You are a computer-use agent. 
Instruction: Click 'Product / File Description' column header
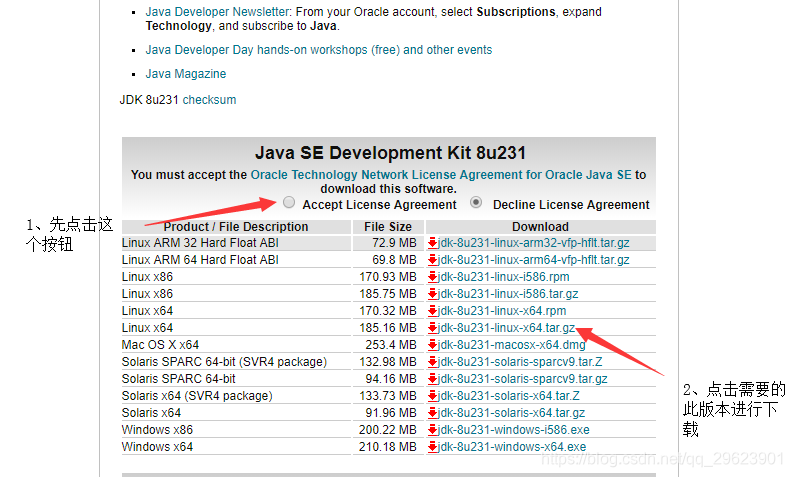coord(236,227)
